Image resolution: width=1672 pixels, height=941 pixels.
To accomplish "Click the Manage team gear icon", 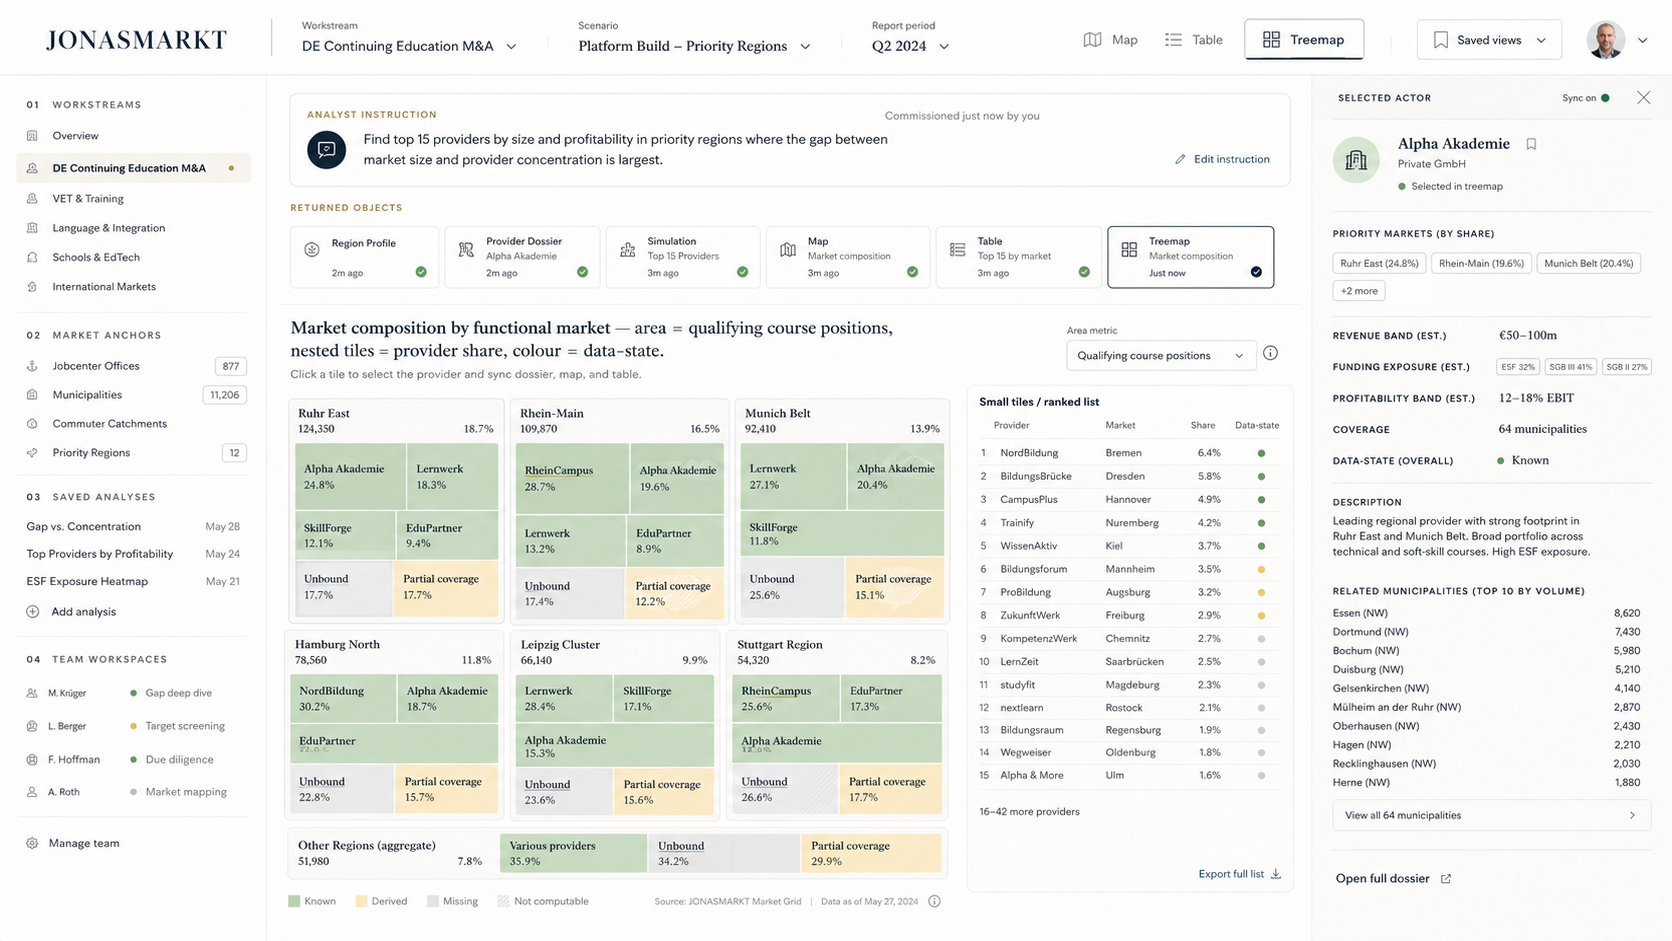I will click(x=32, y=843).
